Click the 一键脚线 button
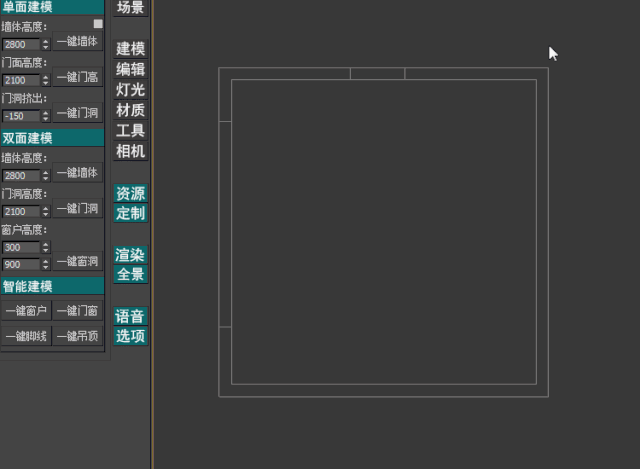This screenshot has height=469, width=640. tap(27, 336)
